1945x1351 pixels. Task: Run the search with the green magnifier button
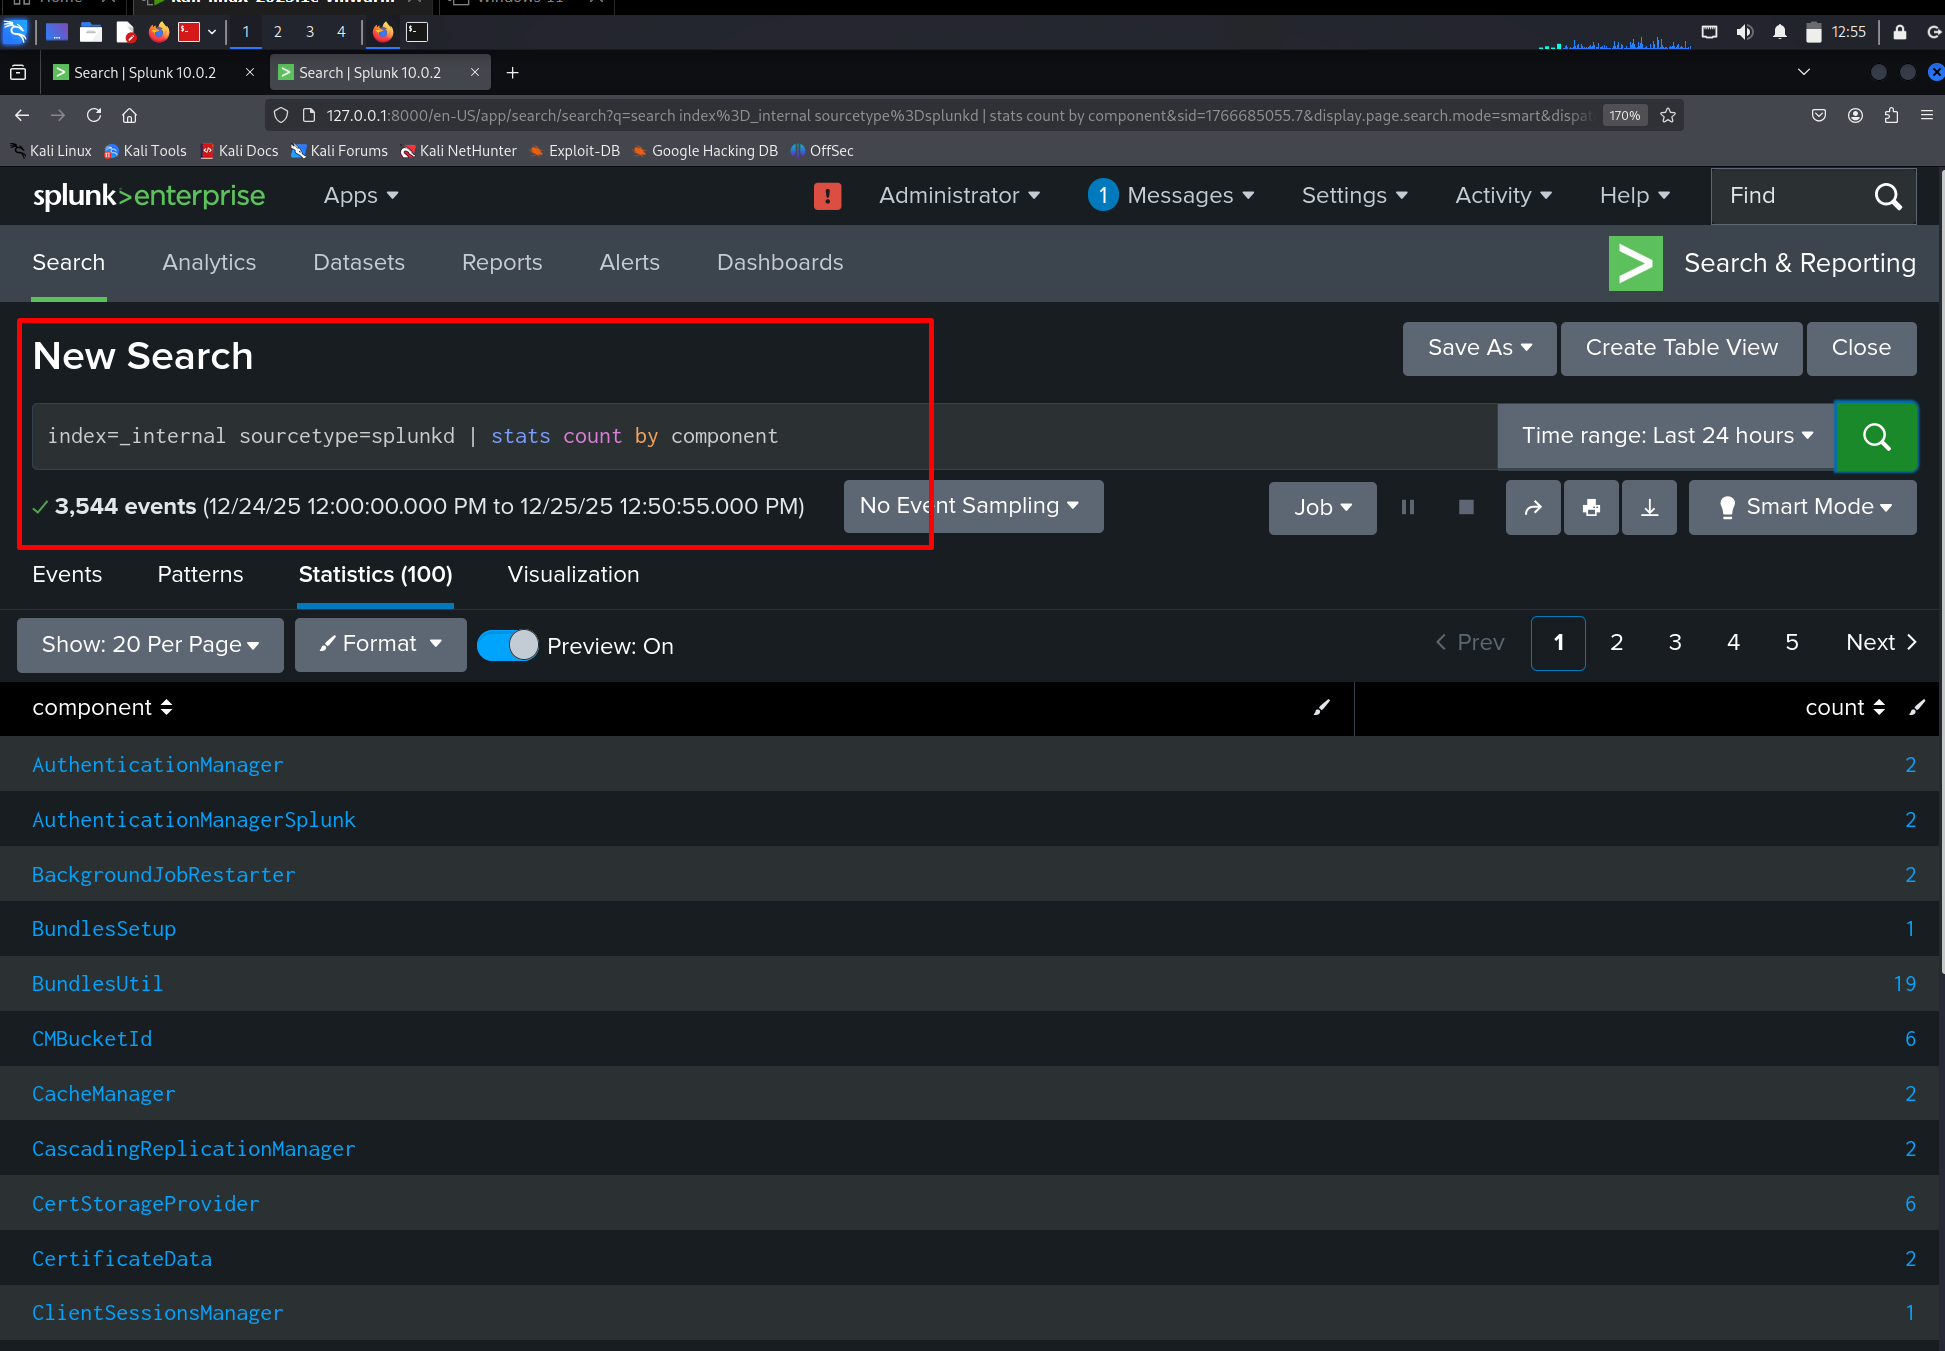coord(1876,436)
